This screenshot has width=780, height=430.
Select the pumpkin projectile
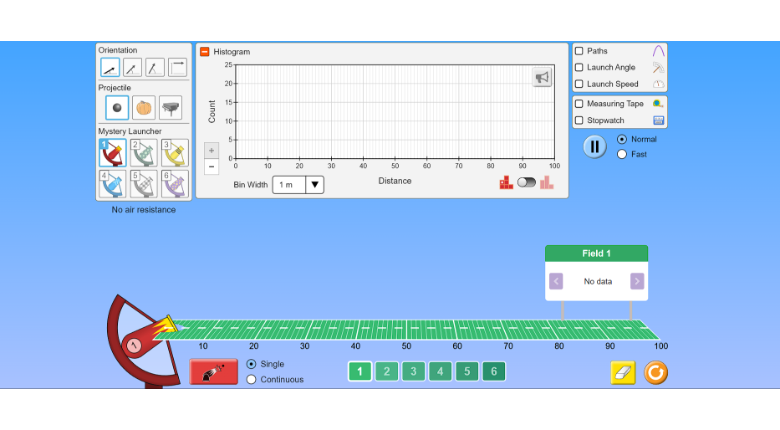coord(143,108)
